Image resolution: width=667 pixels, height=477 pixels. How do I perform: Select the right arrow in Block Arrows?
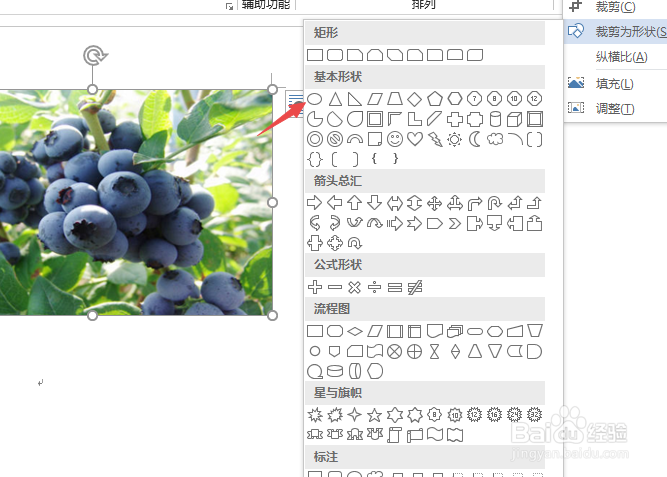(x=315, y=203)
